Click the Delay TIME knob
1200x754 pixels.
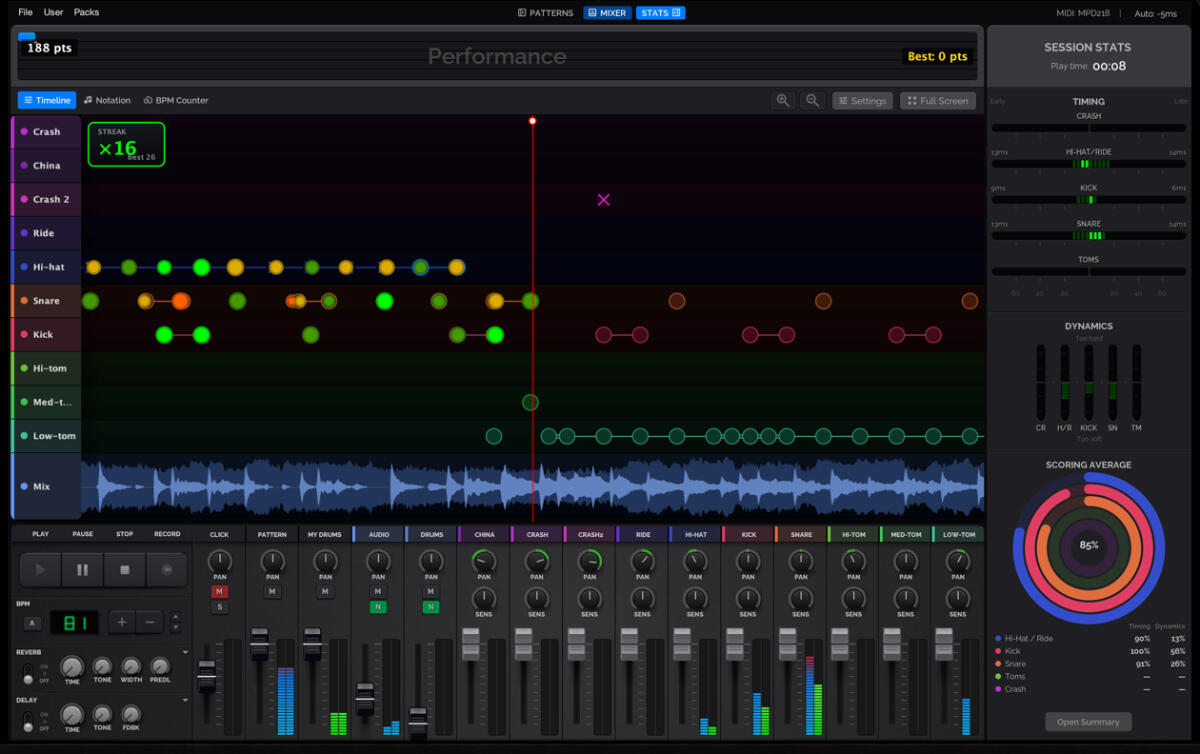72,714
